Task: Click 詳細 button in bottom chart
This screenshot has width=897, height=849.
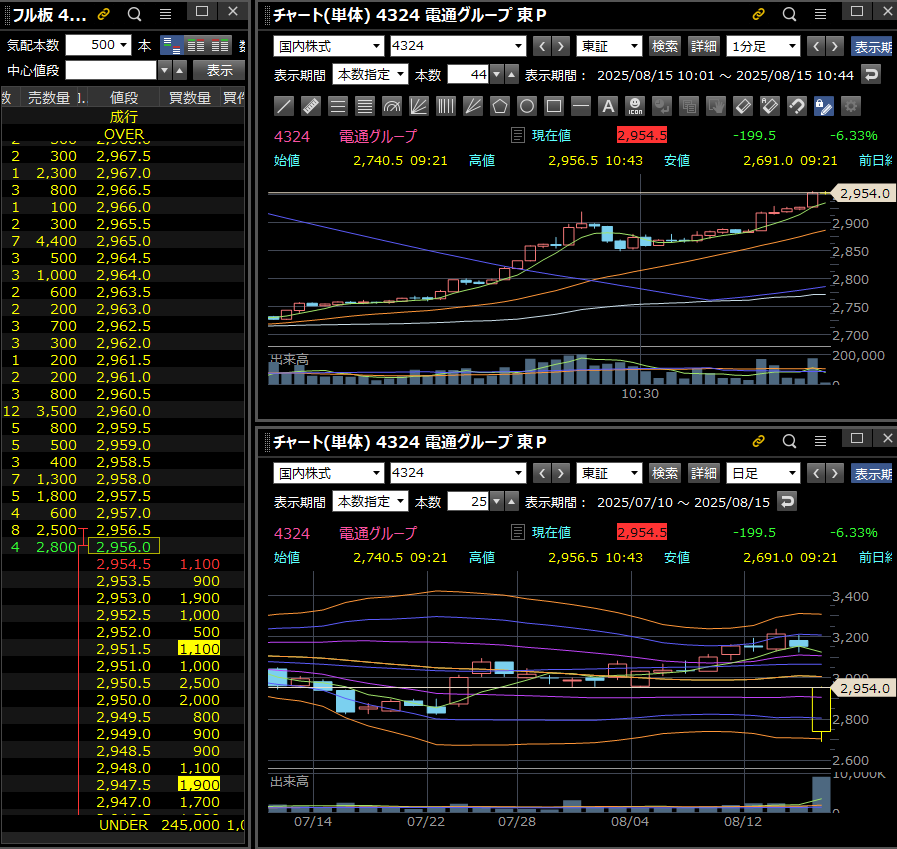Action: tap(703, 473)
